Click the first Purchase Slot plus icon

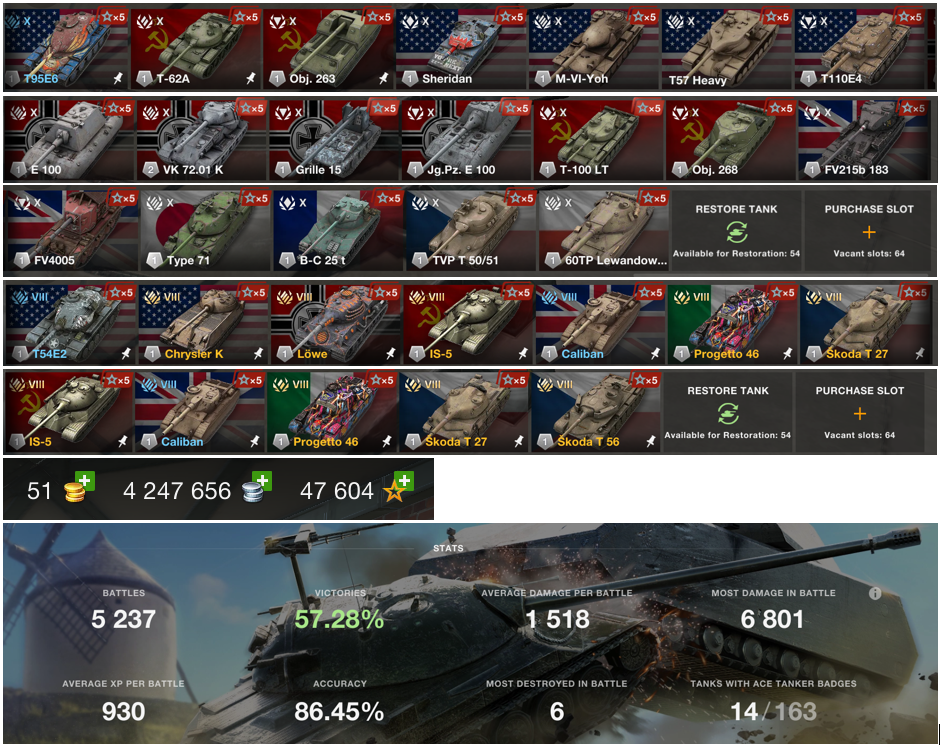tap(869, 232)
